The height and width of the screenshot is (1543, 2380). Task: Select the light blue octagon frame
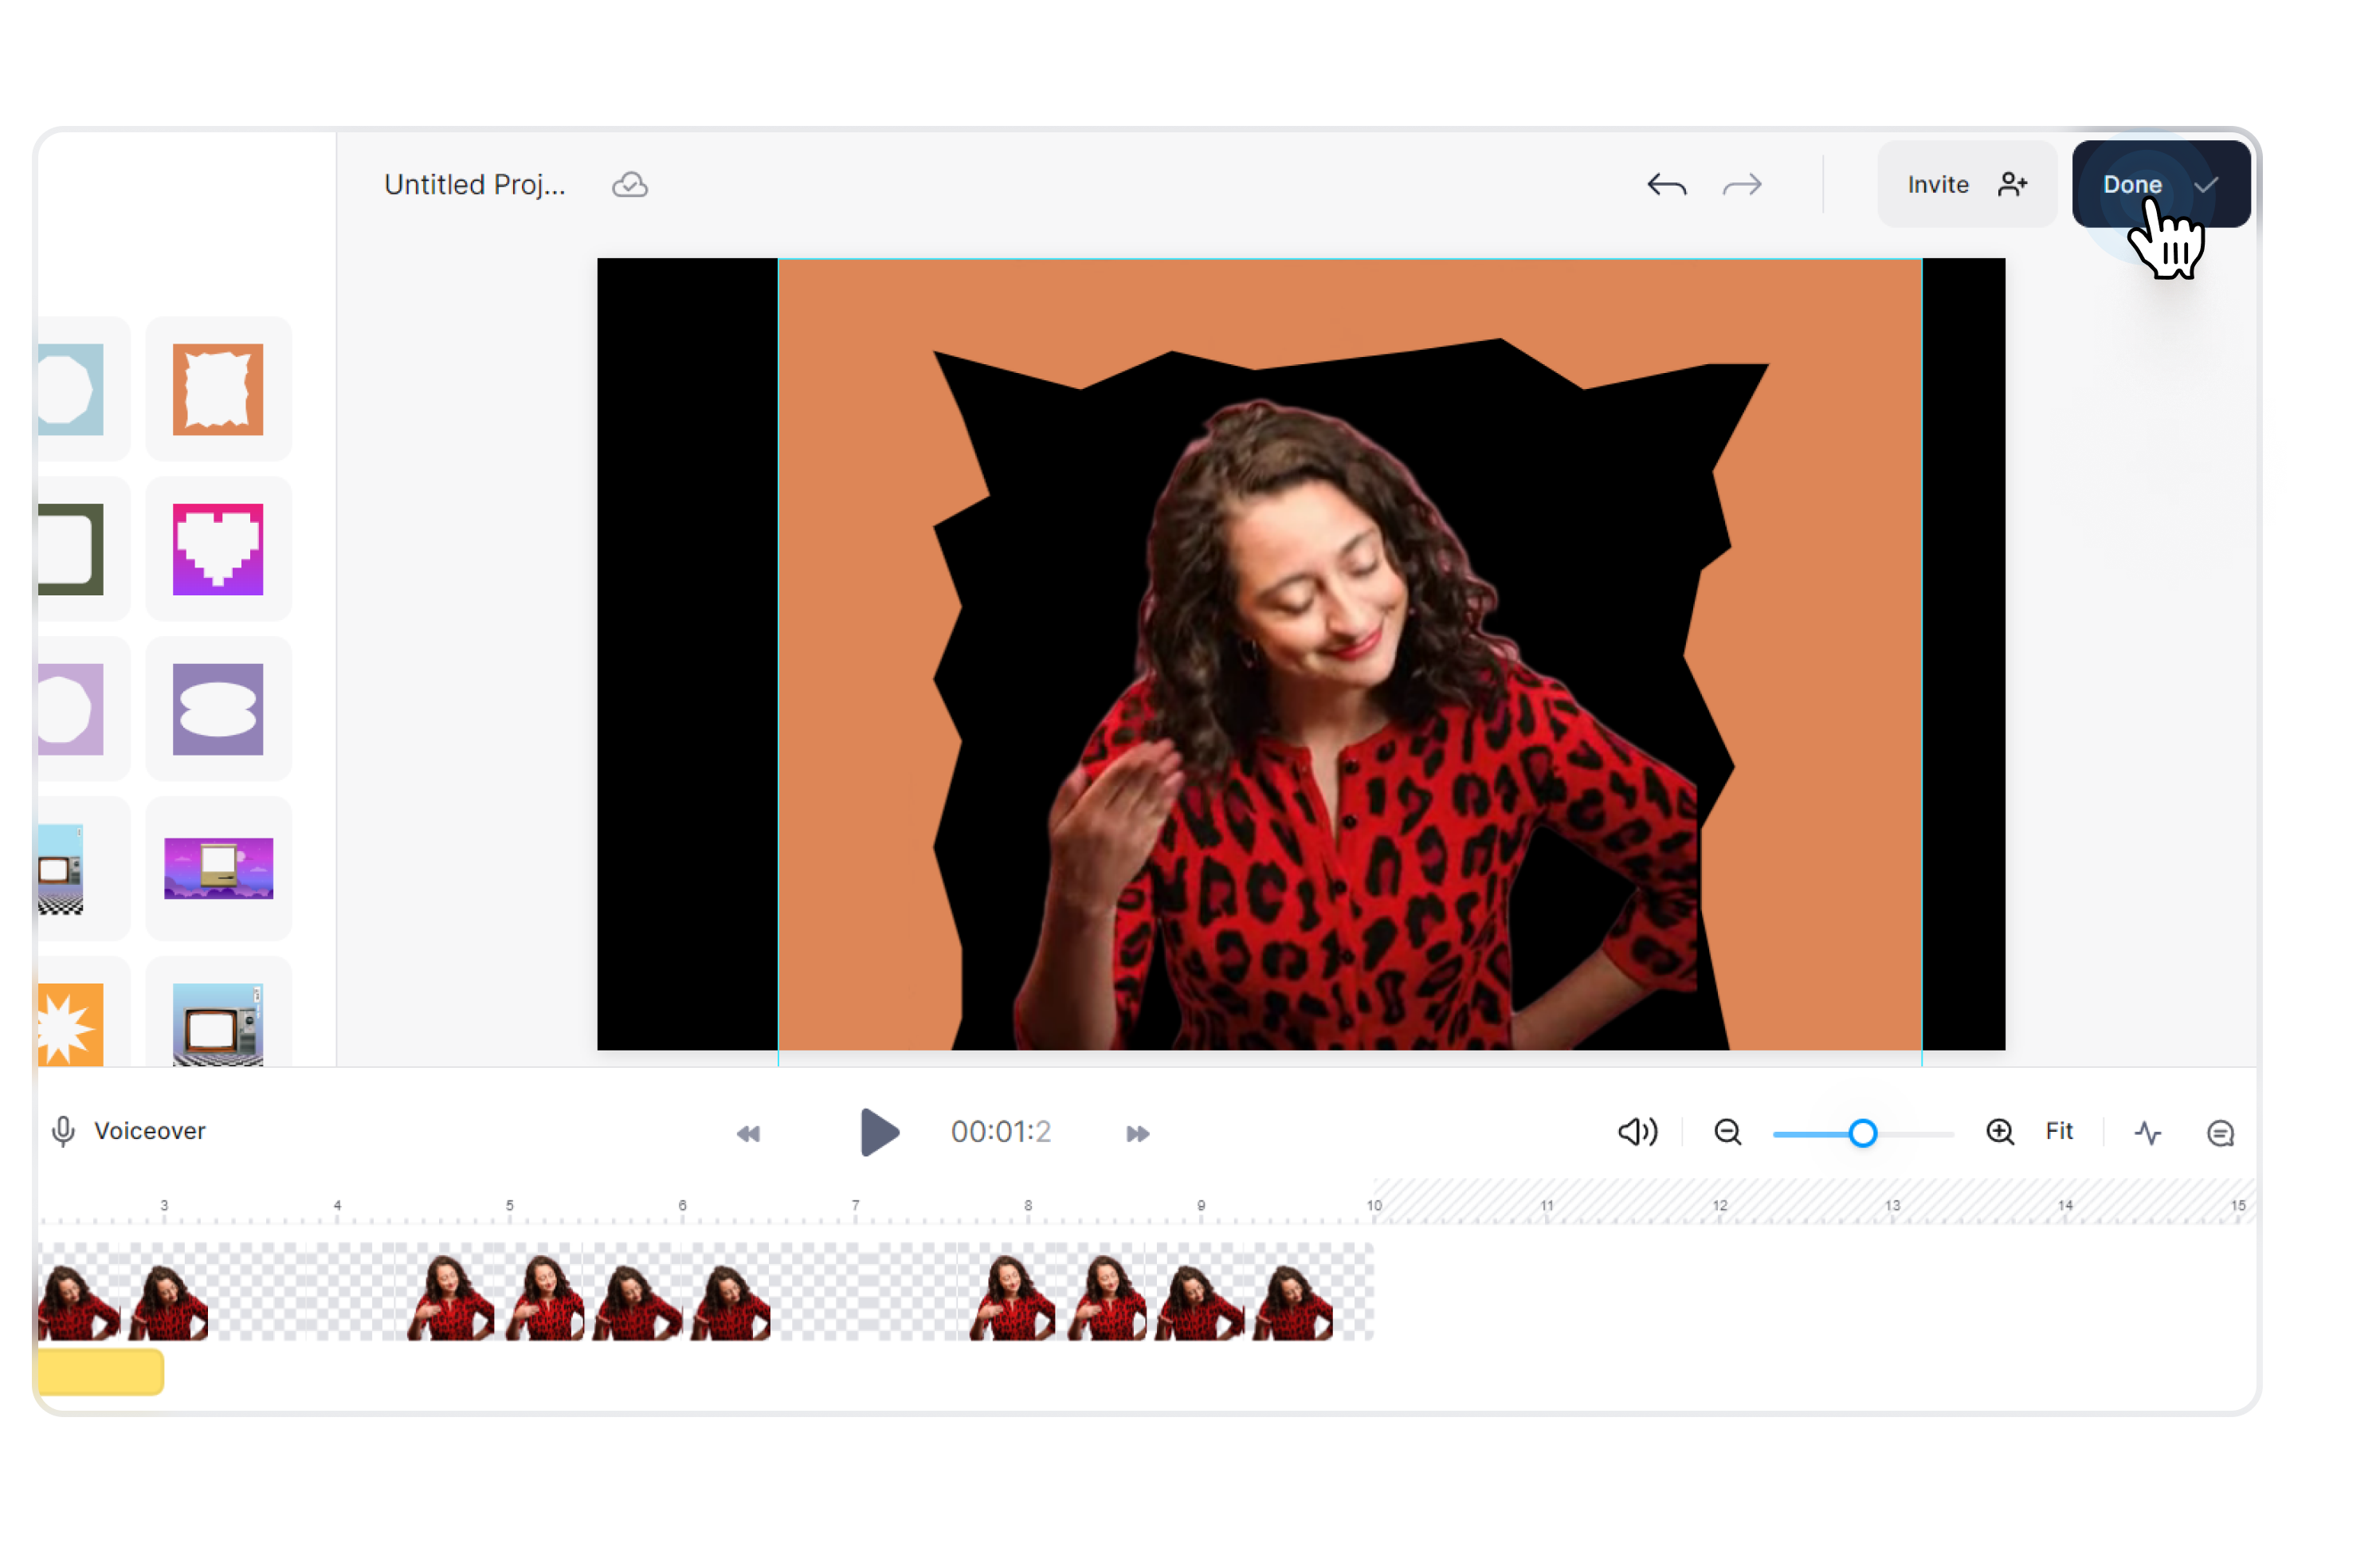click(70, 389)
